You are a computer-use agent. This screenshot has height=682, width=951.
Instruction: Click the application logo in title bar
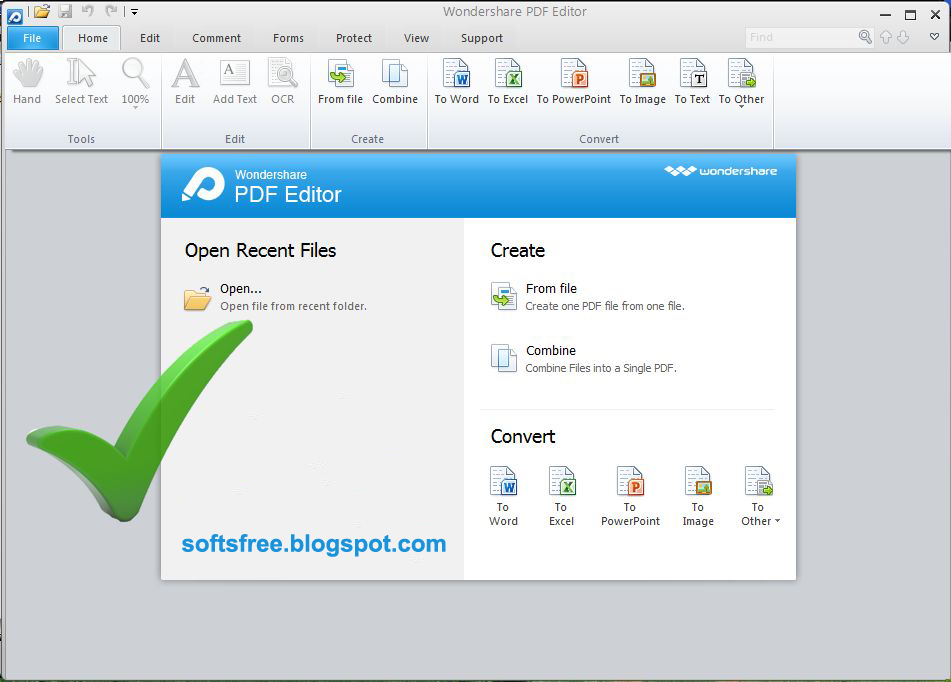(15, 16)
